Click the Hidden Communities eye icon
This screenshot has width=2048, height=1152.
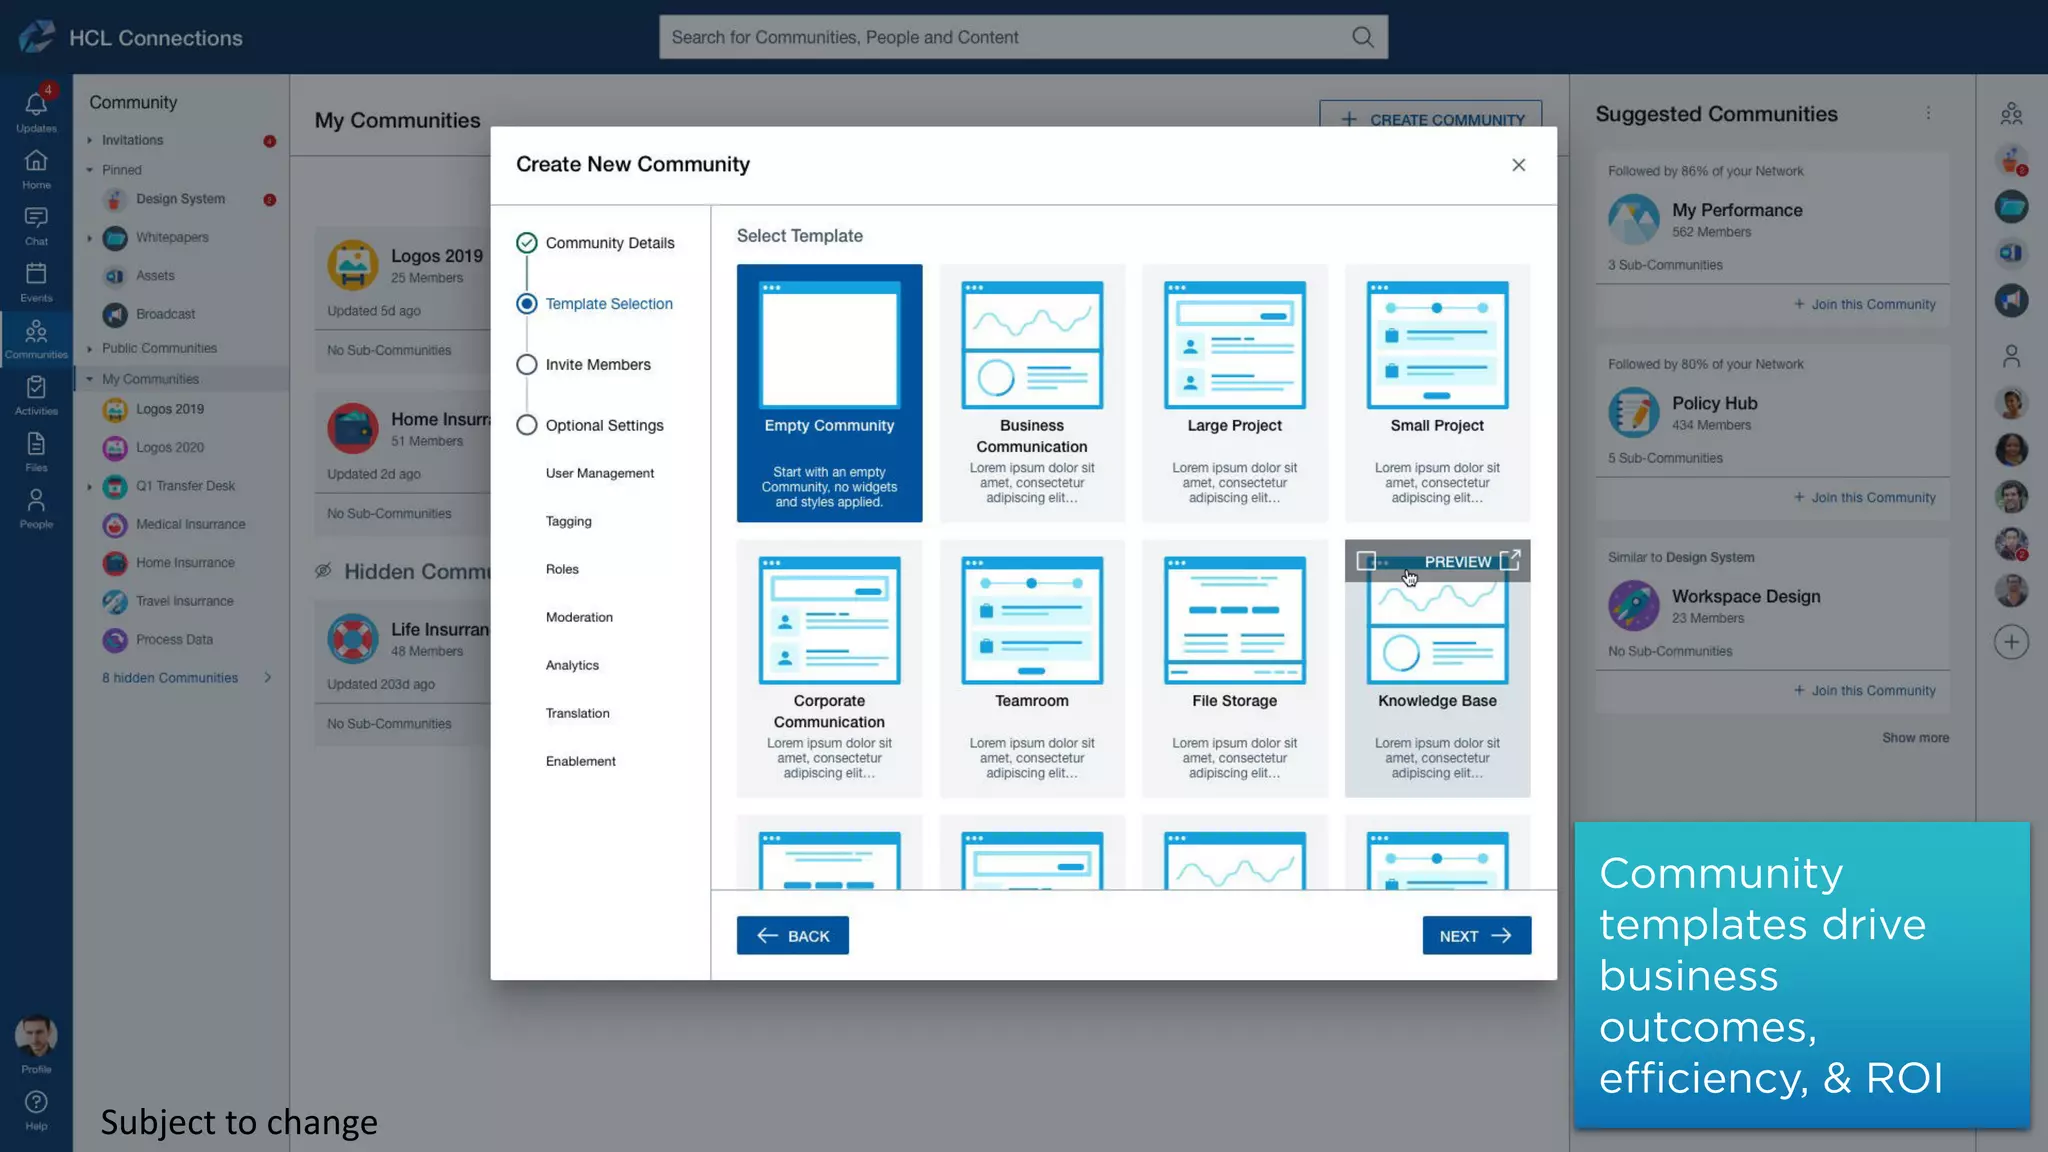pos(323,571)
